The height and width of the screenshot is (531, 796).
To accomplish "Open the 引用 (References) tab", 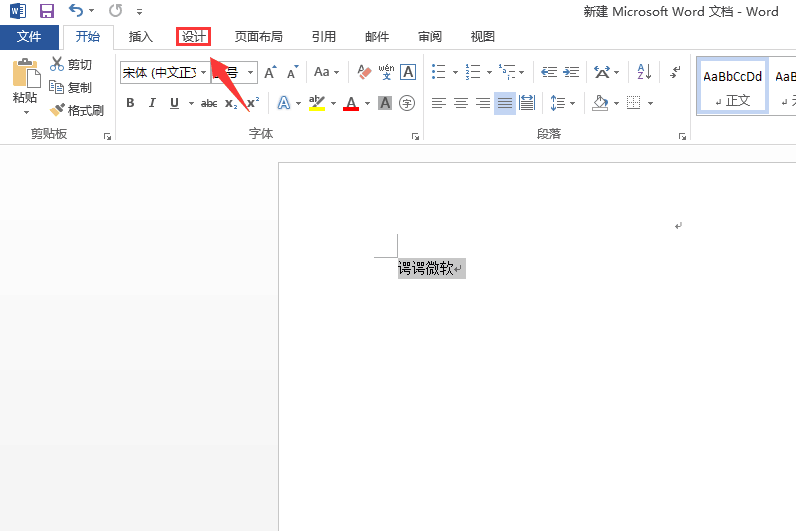I will tap(324, 37).
